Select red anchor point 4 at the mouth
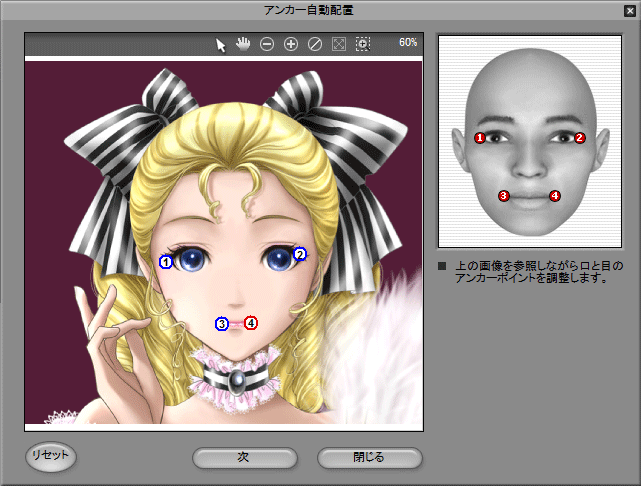This screenshot has height=486, width=641. [251, 323]
